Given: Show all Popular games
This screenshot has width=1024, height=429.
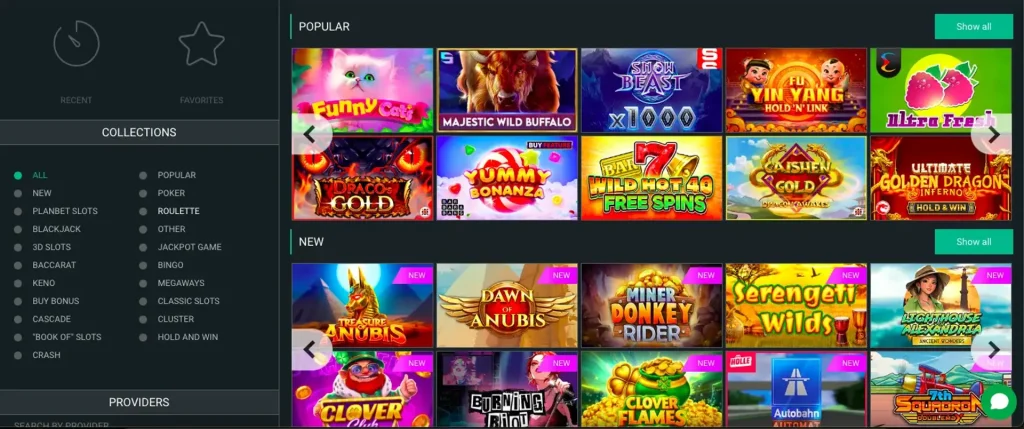Looking at the screenshot, I should 974,27.
